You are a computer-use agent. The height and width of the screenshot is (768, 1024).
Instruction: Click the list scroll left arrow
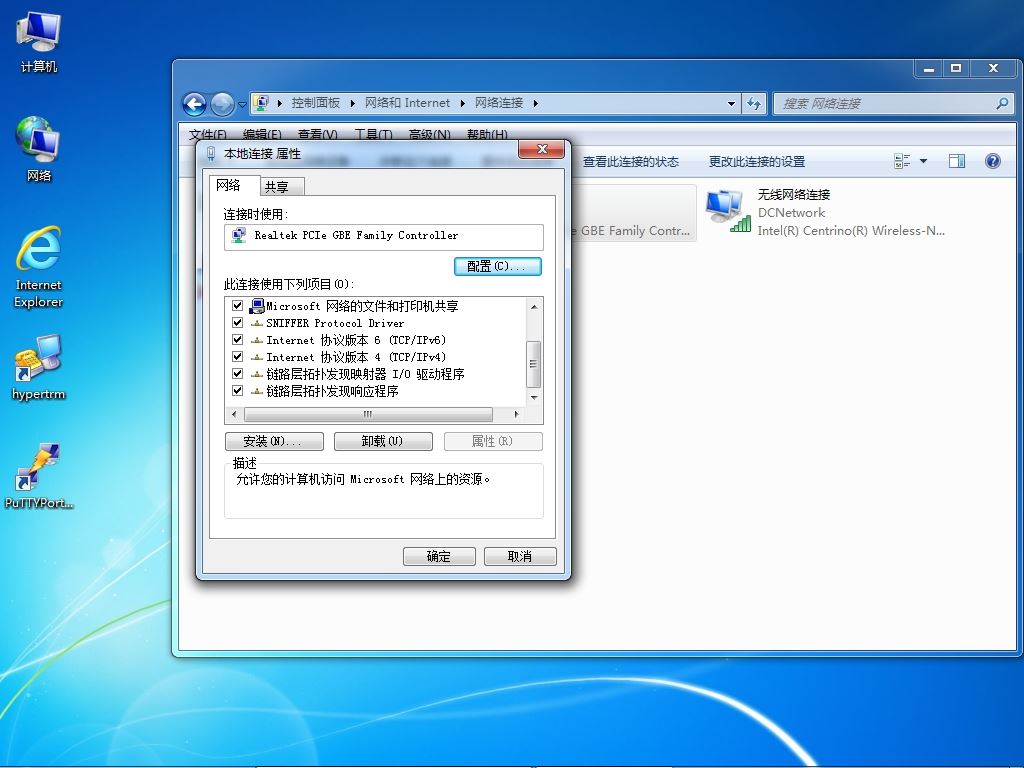click(x=234, y=414)
